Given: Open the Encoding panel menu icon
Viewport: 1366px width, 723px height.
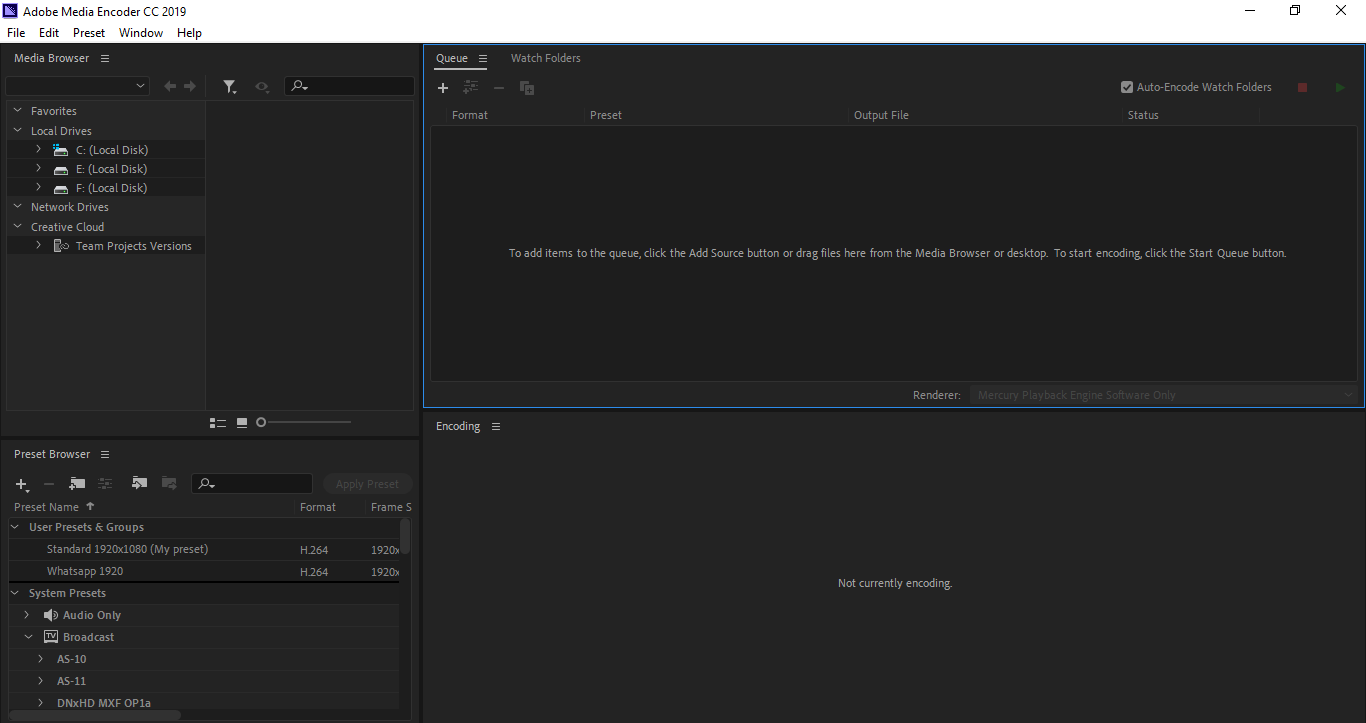Looking at the screenshot, I should coord(496,427).
